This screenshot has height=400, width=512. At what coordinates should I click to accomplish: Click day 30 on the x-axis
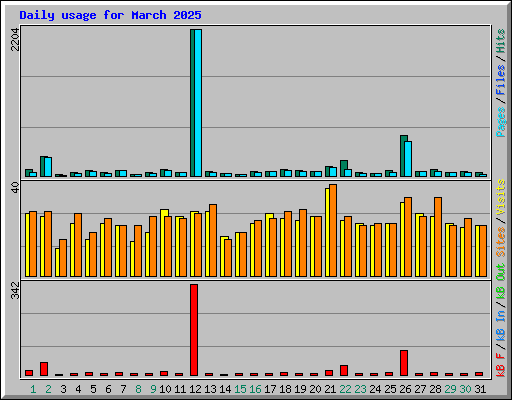pos(465,389)
